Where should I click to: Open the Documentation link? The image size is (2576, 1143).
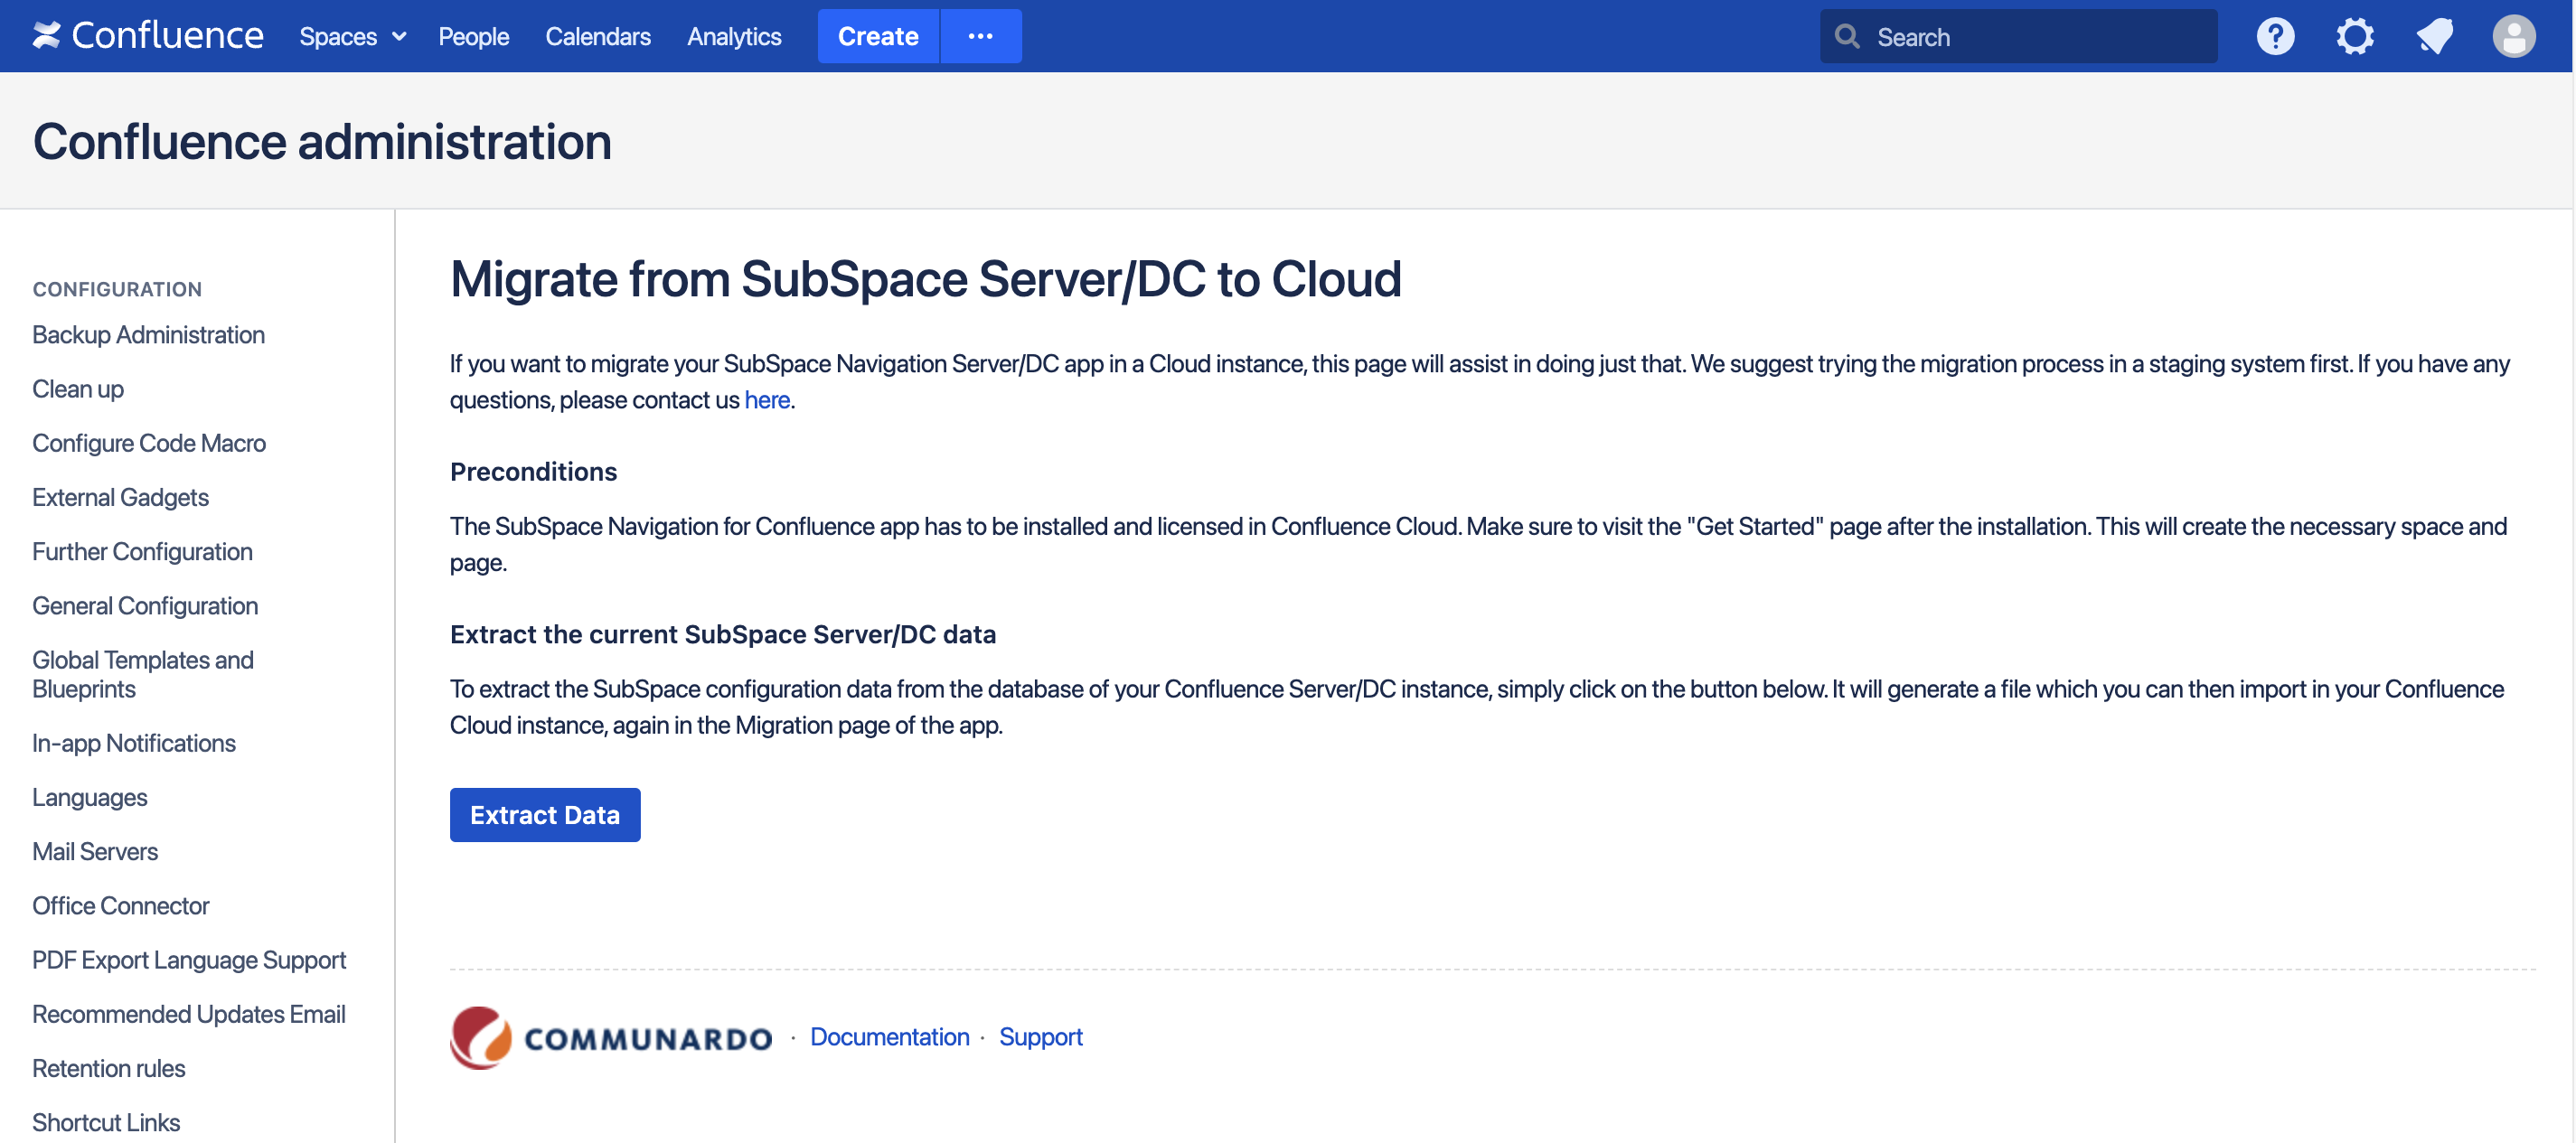(x=889, y=1037)
